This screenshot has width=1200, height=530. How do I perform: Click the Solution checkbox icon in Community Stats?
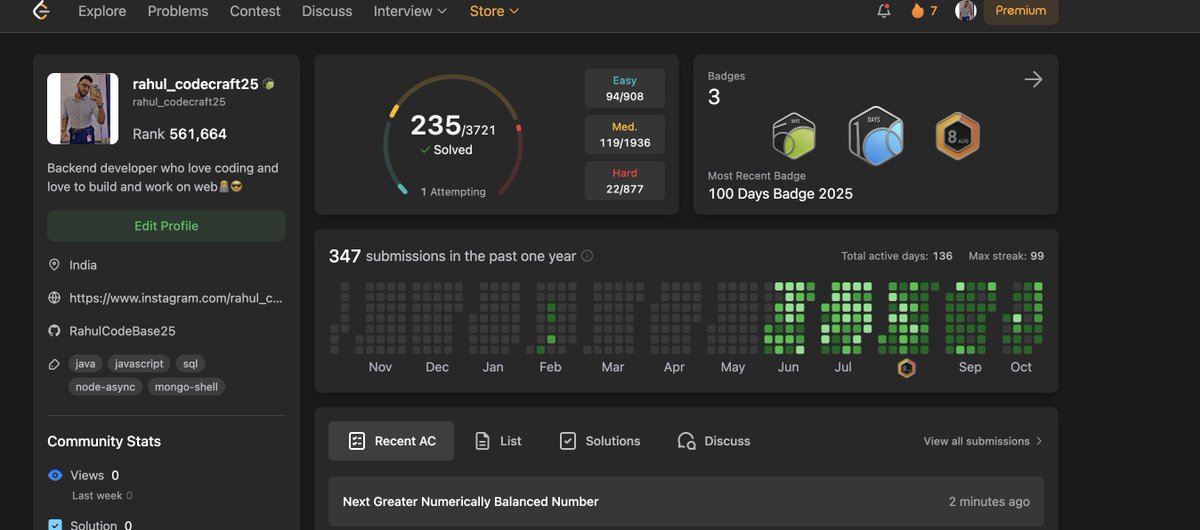55,524
